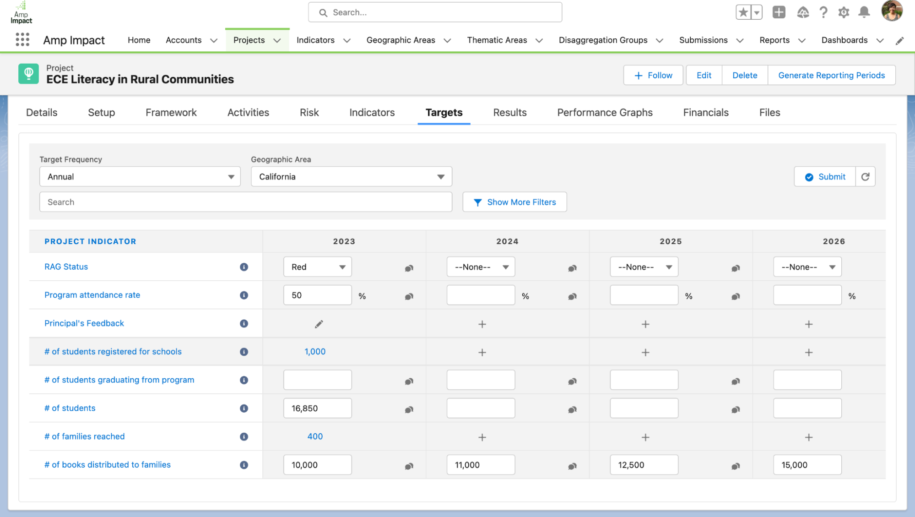
Task: Open the App Launcher grid icon
Action: click(22, 40)
